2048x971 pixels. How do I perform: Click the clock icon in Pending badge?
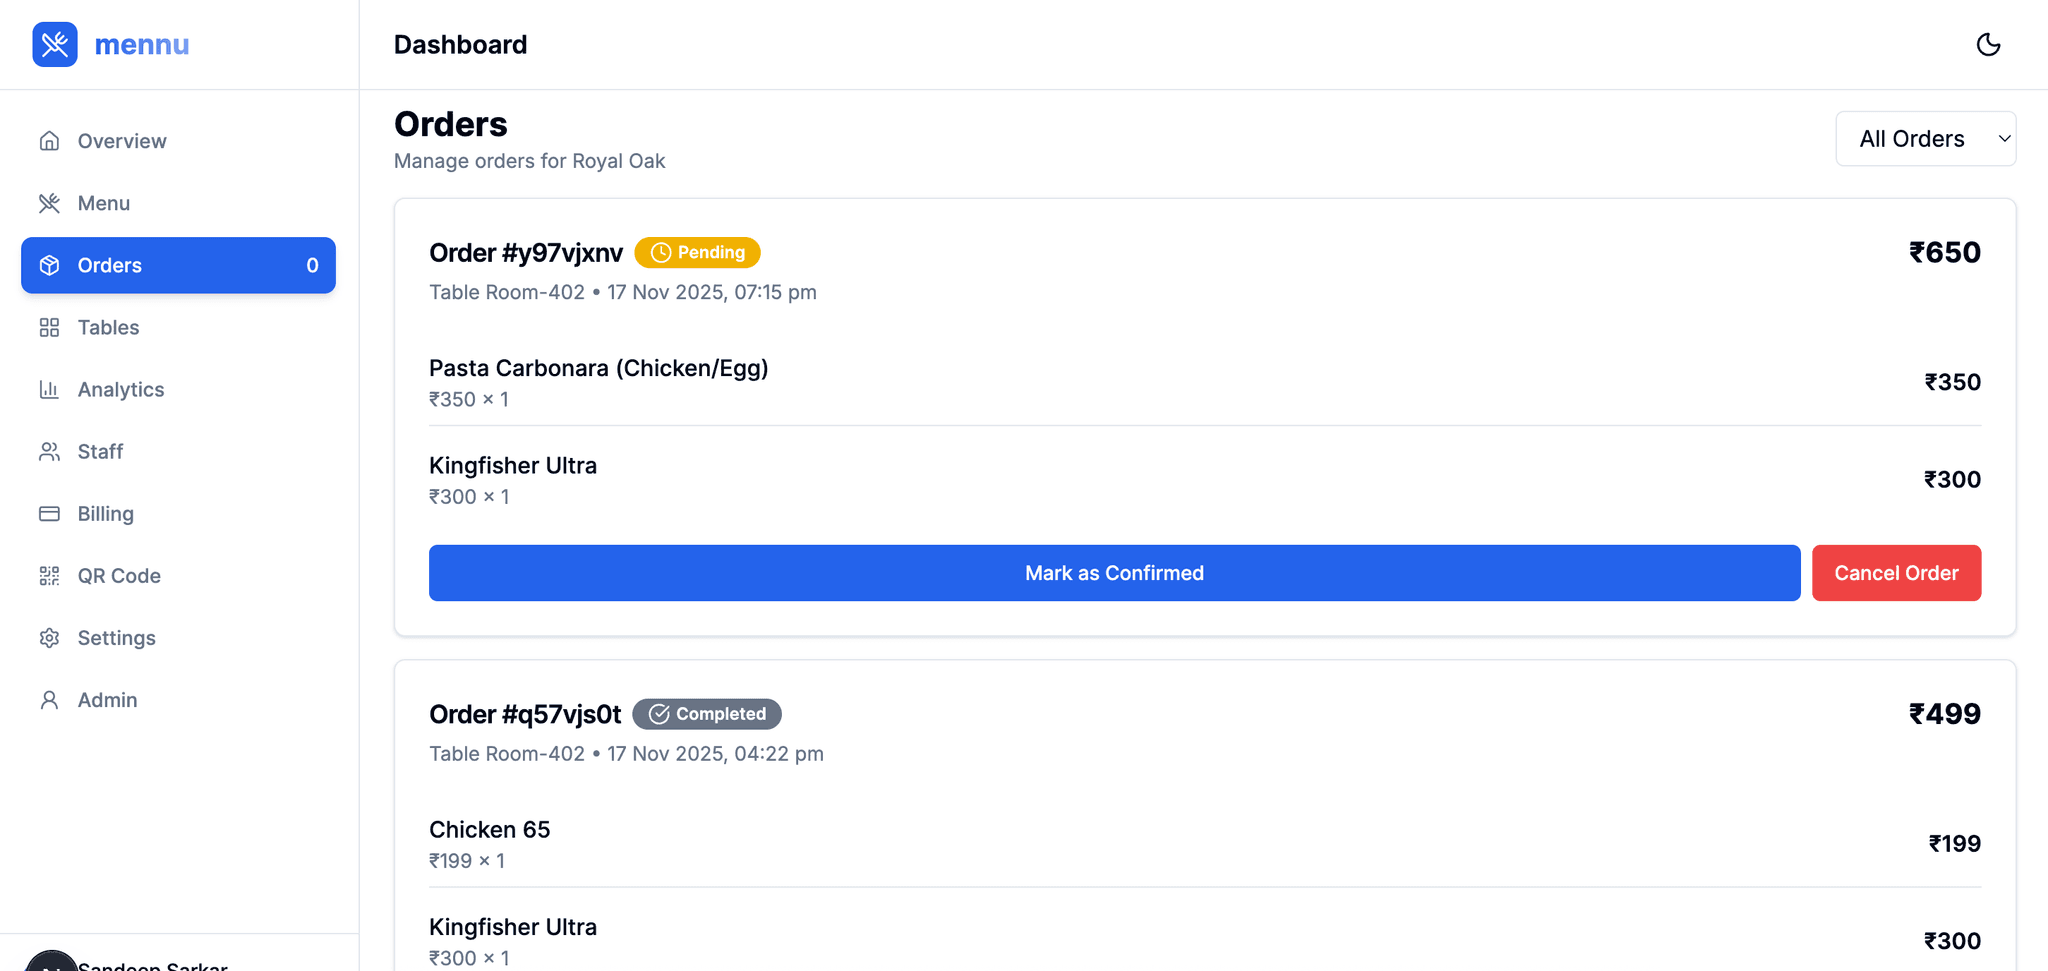[661, 252]
